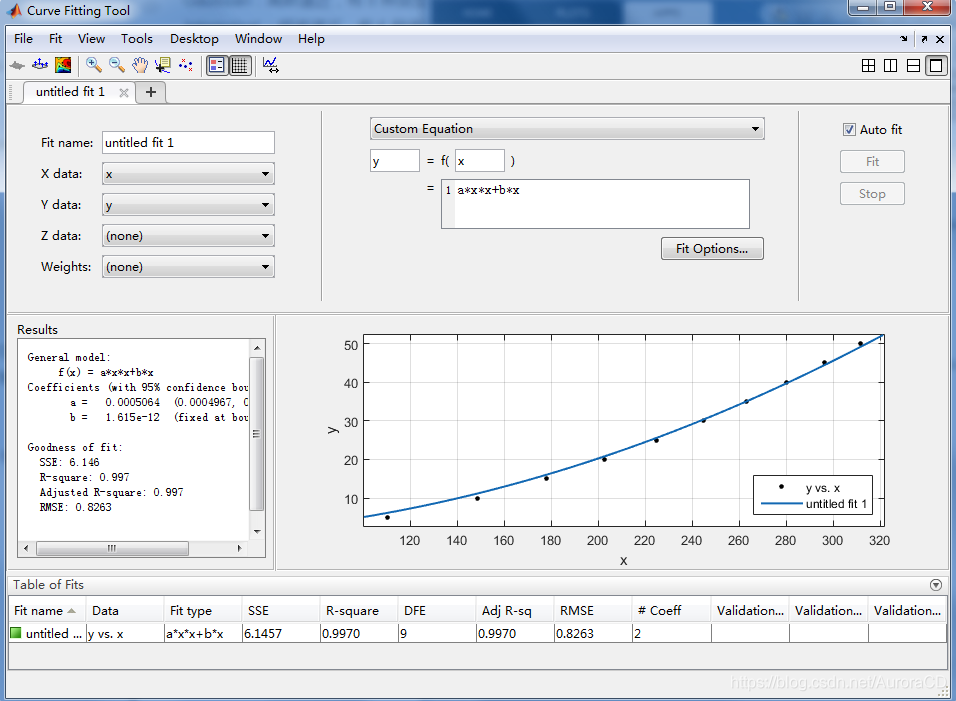Click the dock-arrow icon in menu bar
The image size is (956, 701).
(904, 39)
